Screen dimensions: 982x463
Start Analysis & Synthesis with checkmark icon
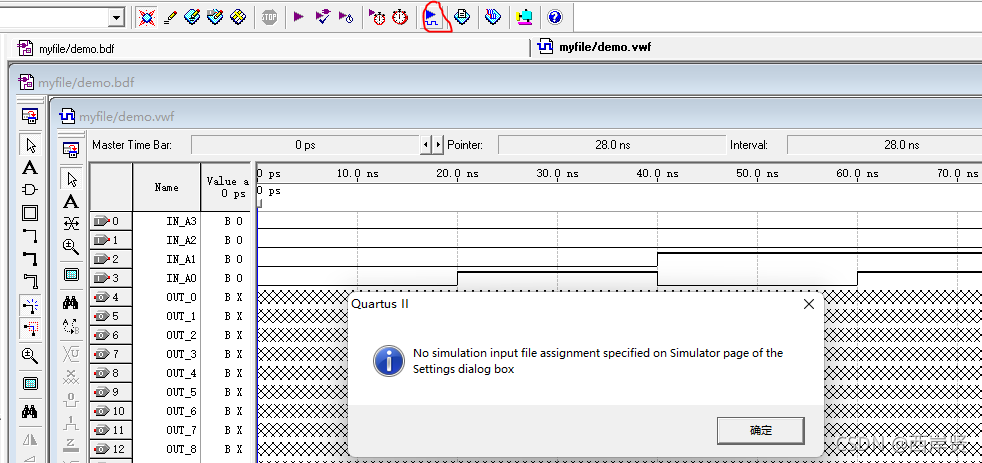pos(323,17)
